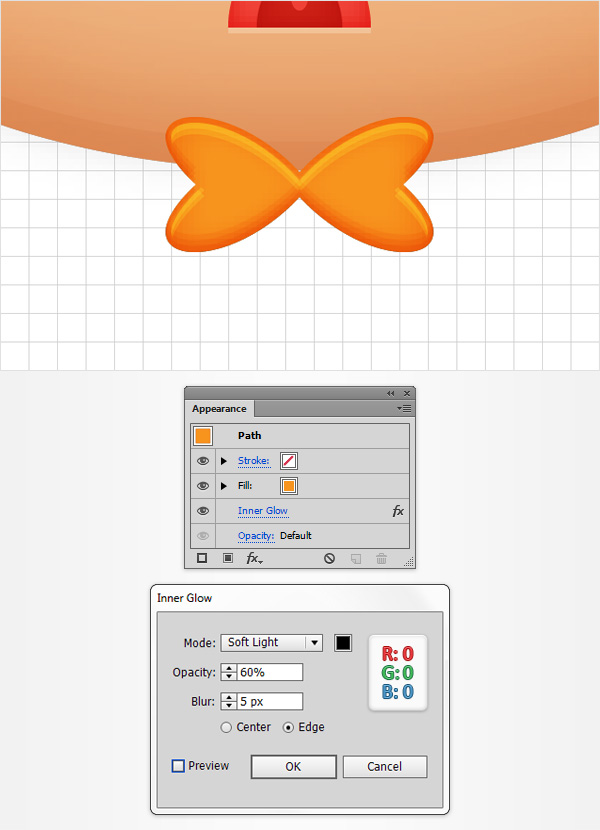Select the orange bow tie shape
This screenshot has height=830, width=600.
pyautogui.click(x=300, y=184)
